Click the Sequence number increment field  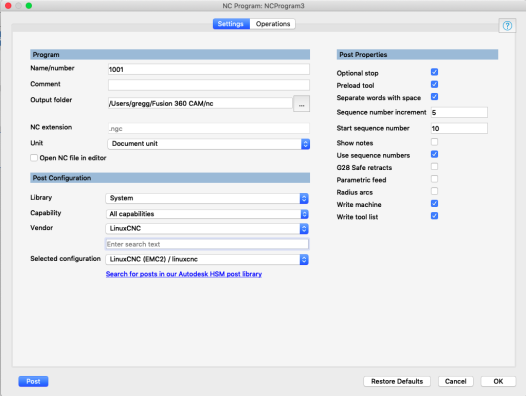[x=459, y=112]
